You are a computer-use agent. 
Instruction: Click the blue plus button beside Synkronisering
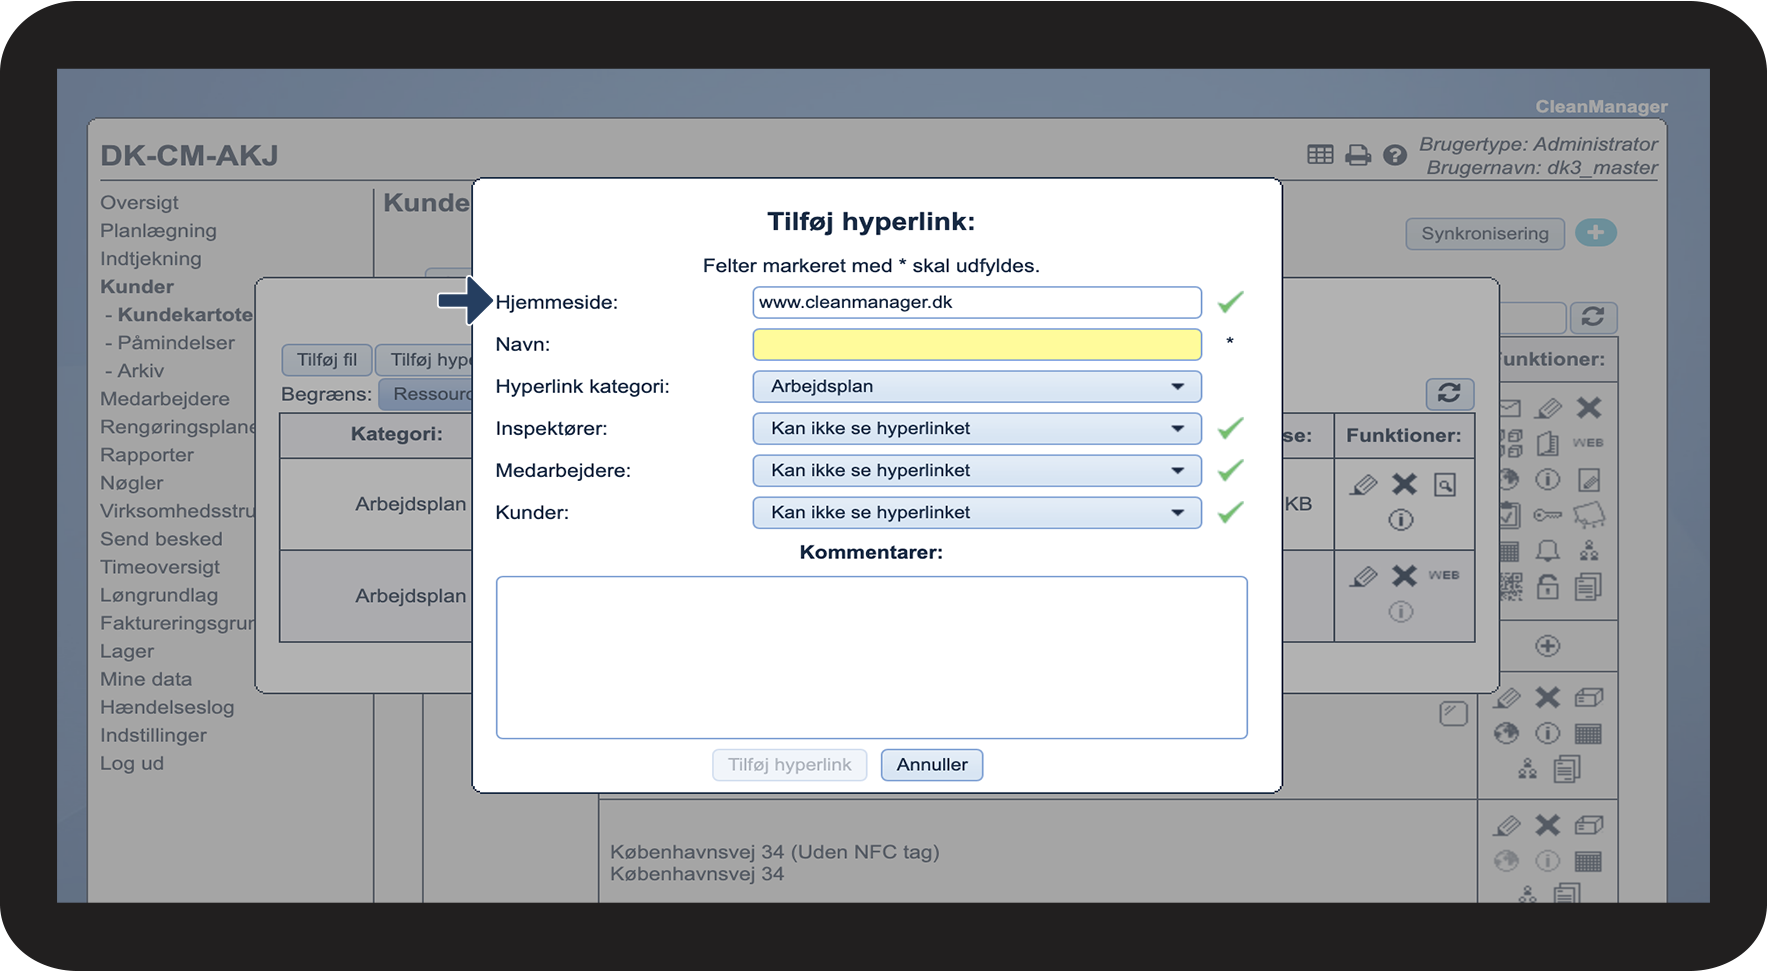[x=1595, y=233]
